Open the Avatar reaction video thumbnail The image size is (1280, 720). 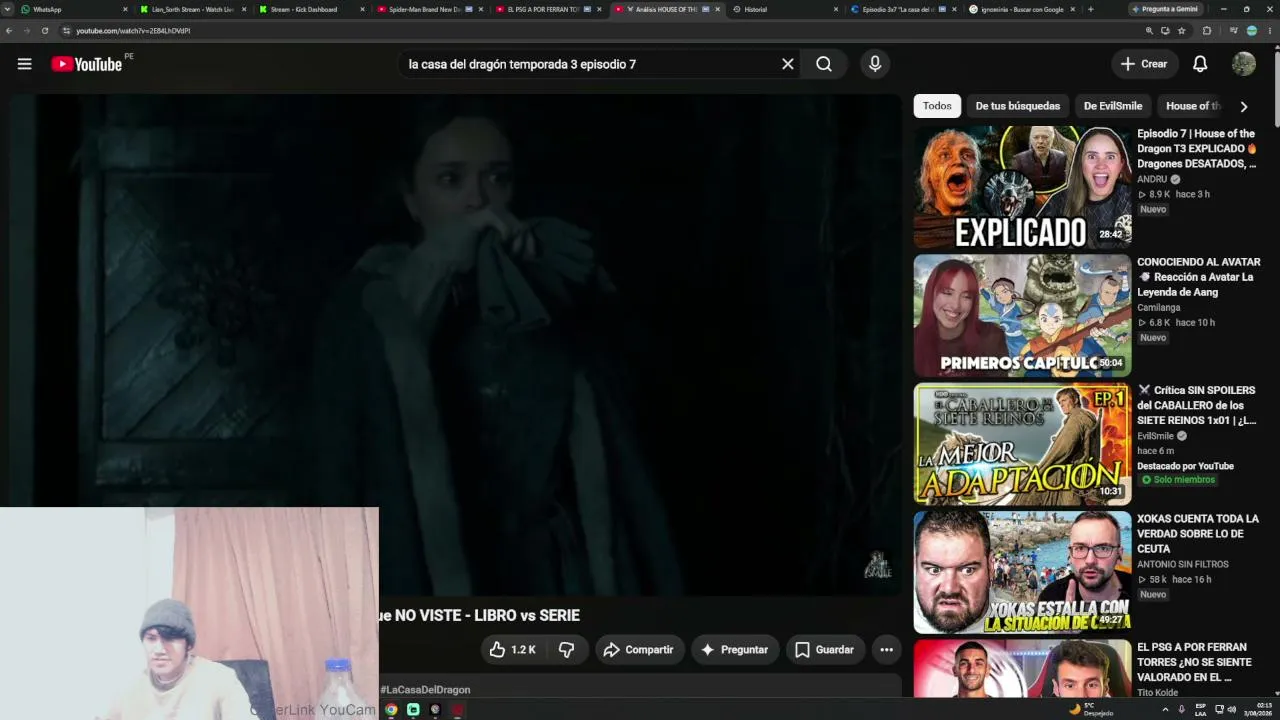tap(1022, 315)
